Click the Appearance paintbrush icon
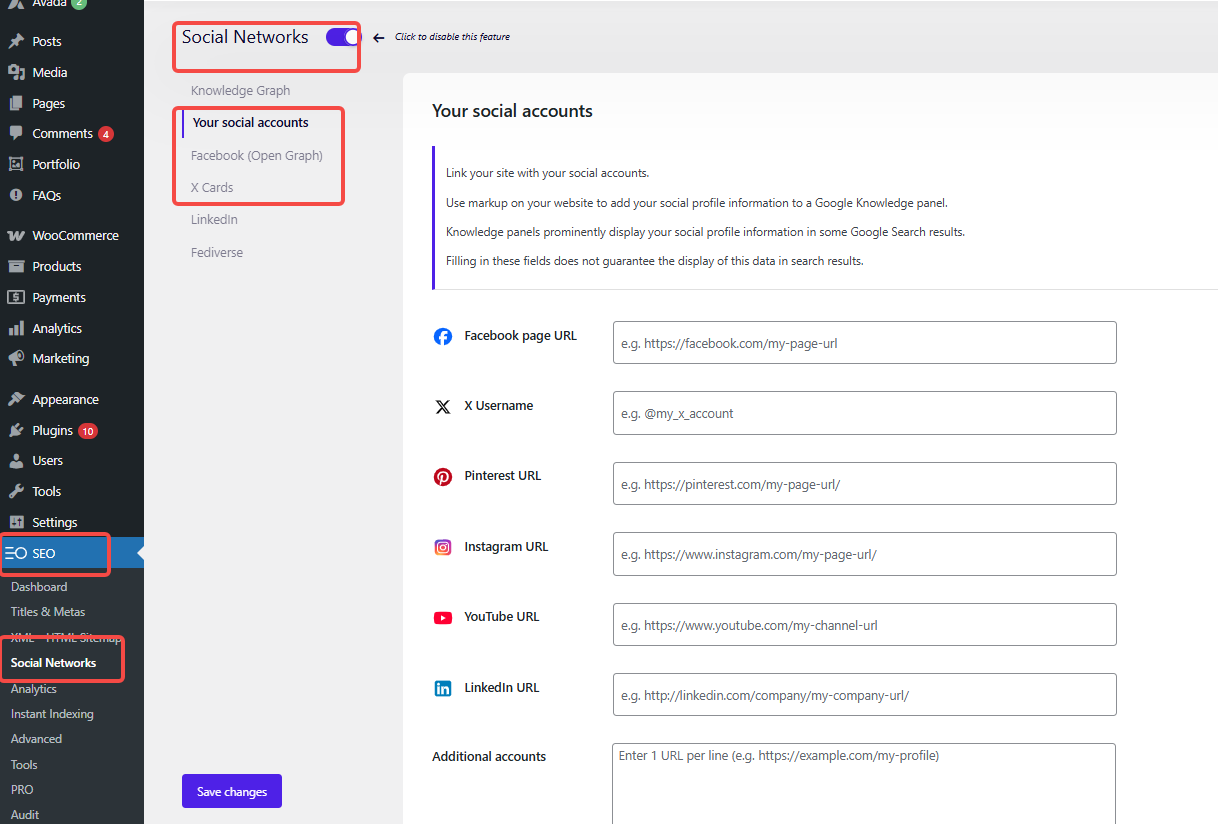Image resolution: width=1218 pixels, height=824 pixels. pyautogui.click(x=16, y=399)
